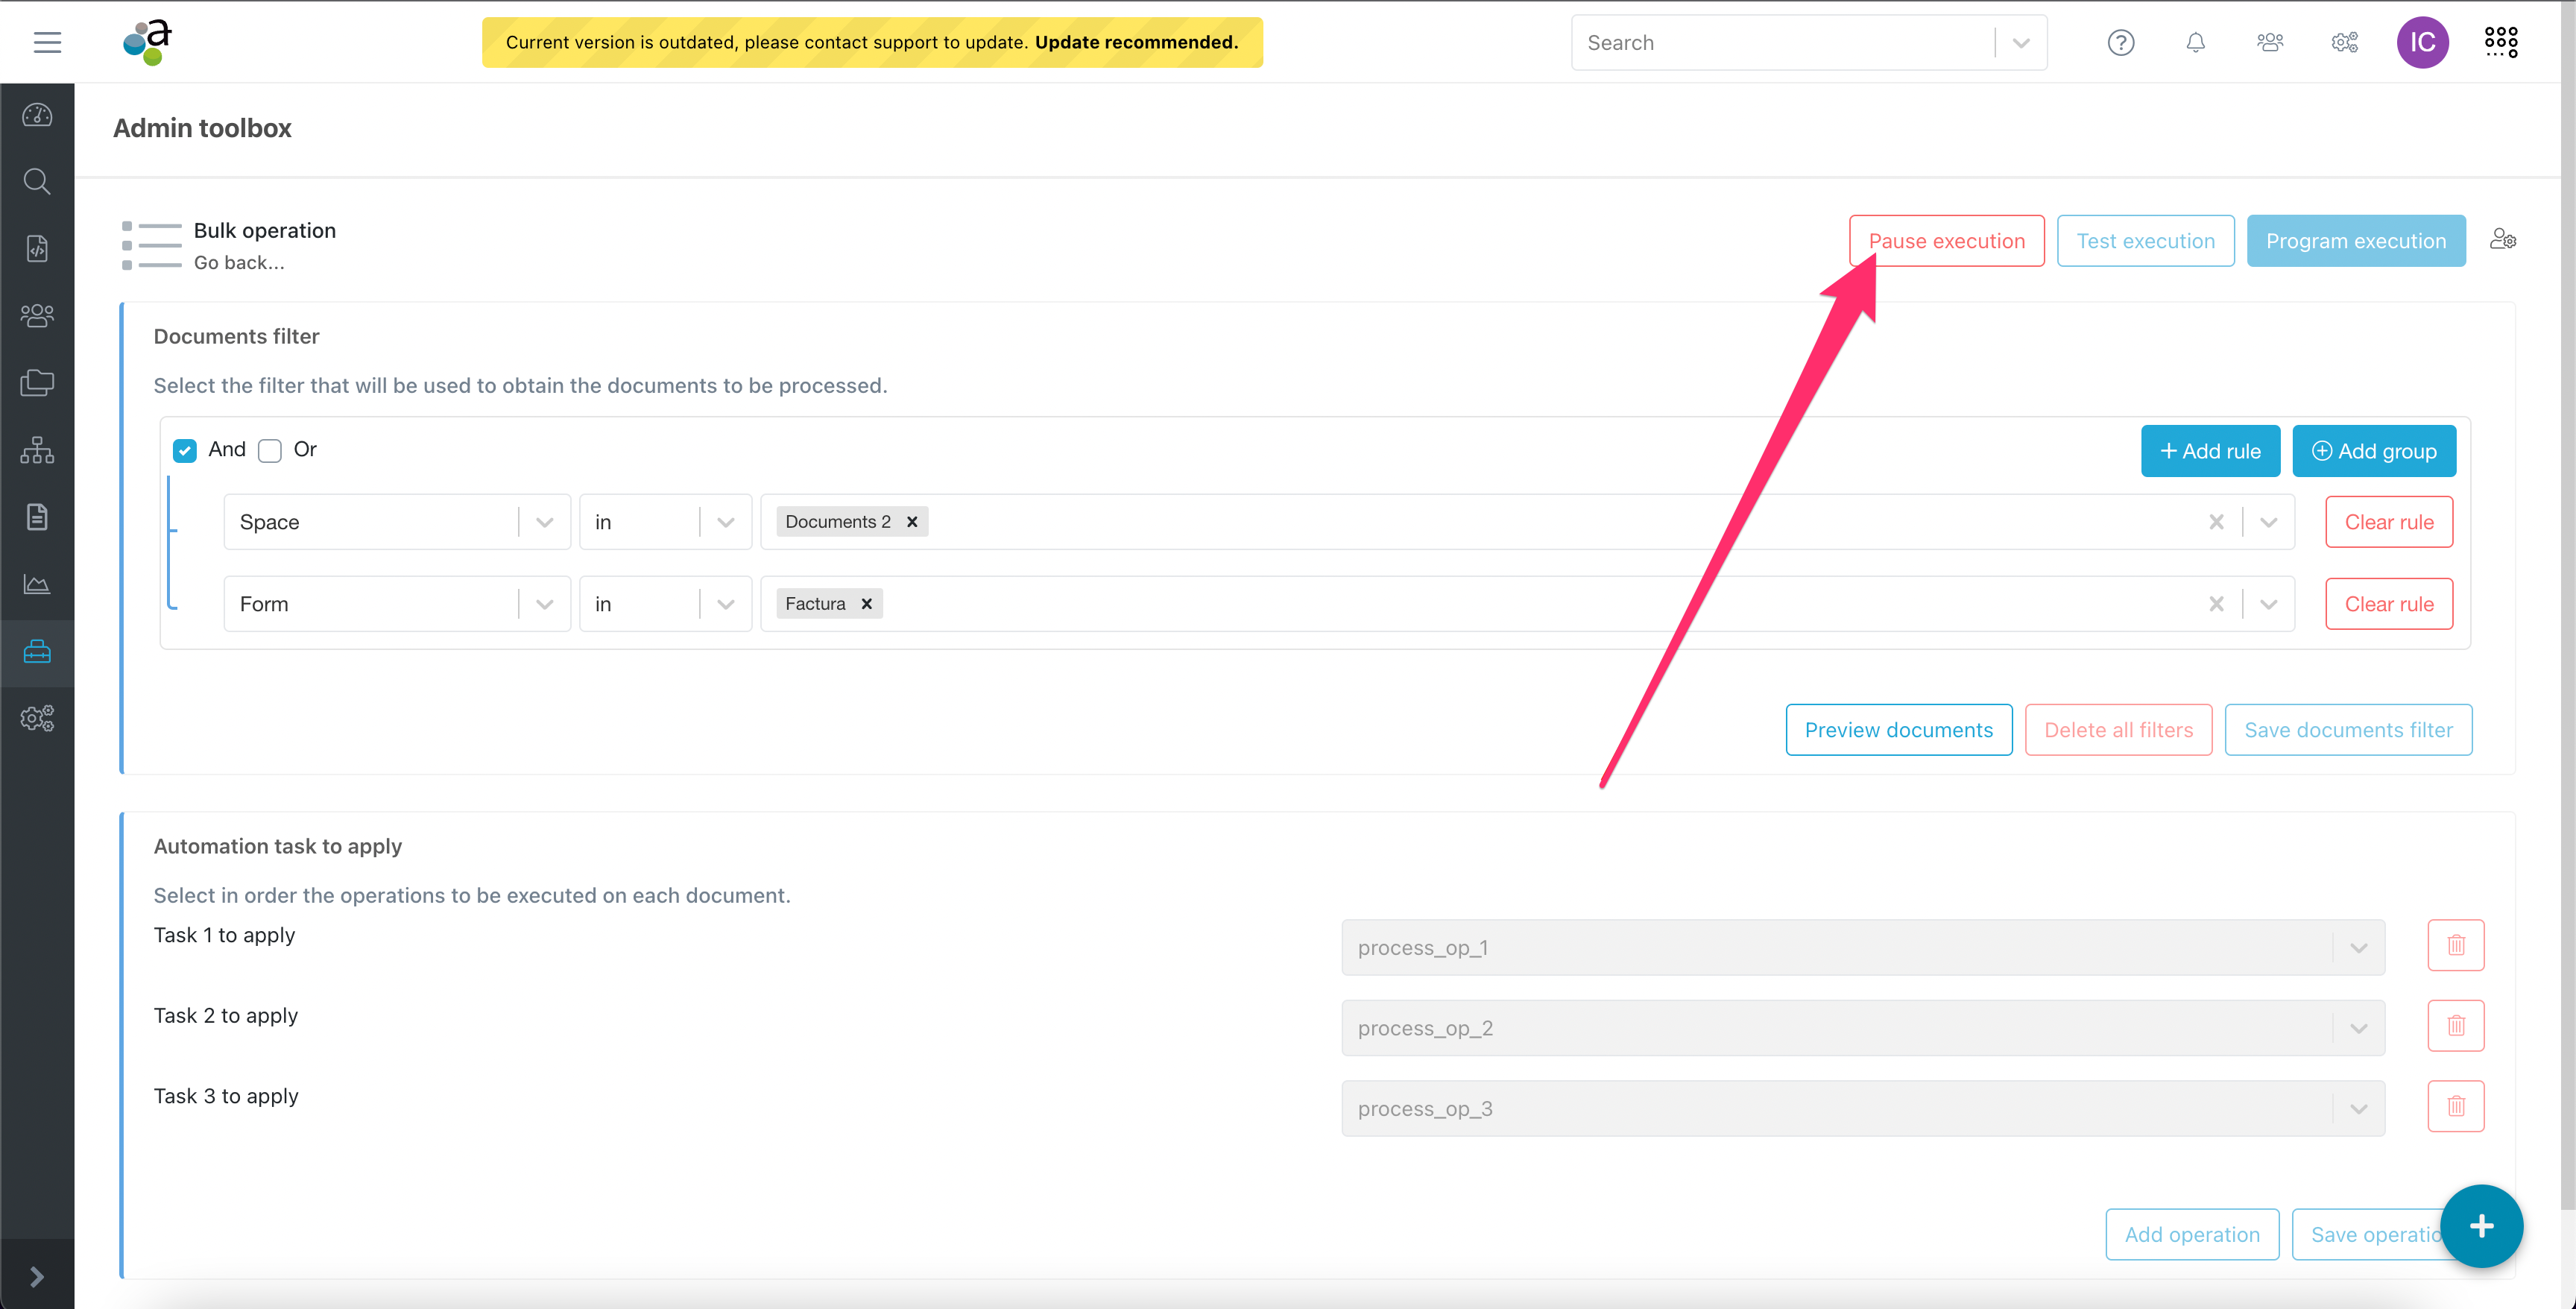Click the documents/pages icon in sidebar
The width and height of the screenshot is (2576, 1309).
click(40, 516)
